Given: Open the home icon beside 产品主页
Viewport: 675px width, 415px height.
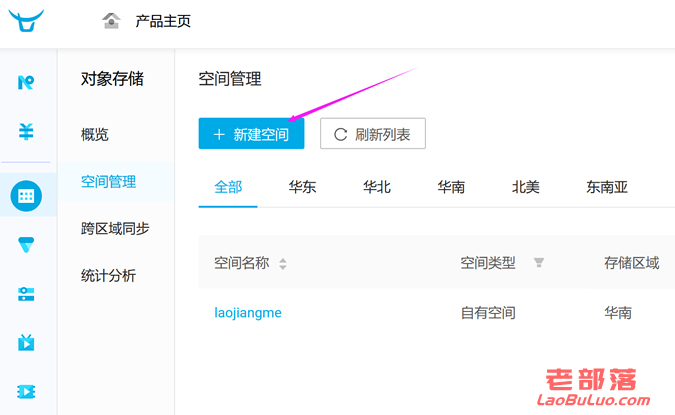Looking at the screenshot, I should [111, 20].
